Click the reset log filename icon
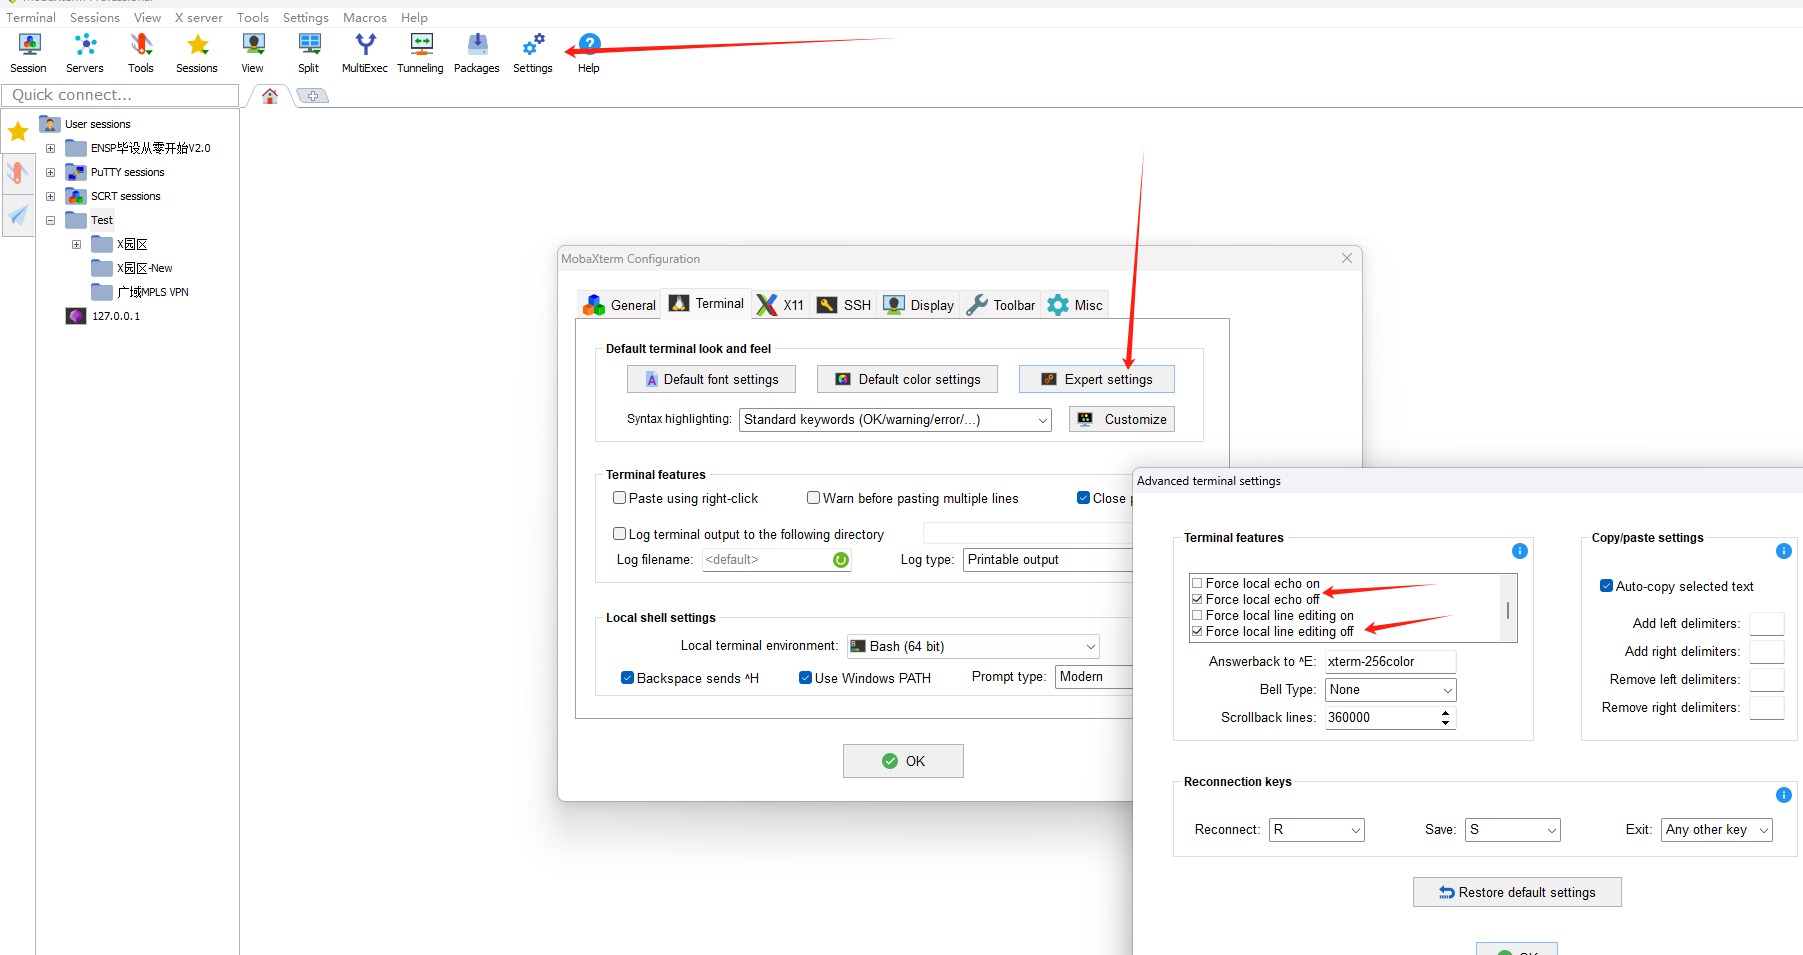The width and height of the screenshot is (1803, 955). (841, 560)
